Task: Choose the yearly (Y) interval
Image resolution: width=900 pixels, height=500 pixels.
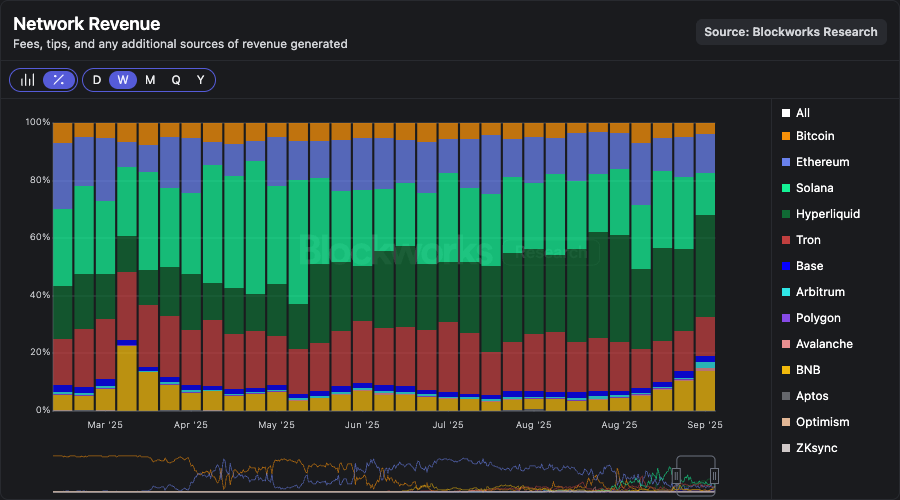Action: [201, 80]
